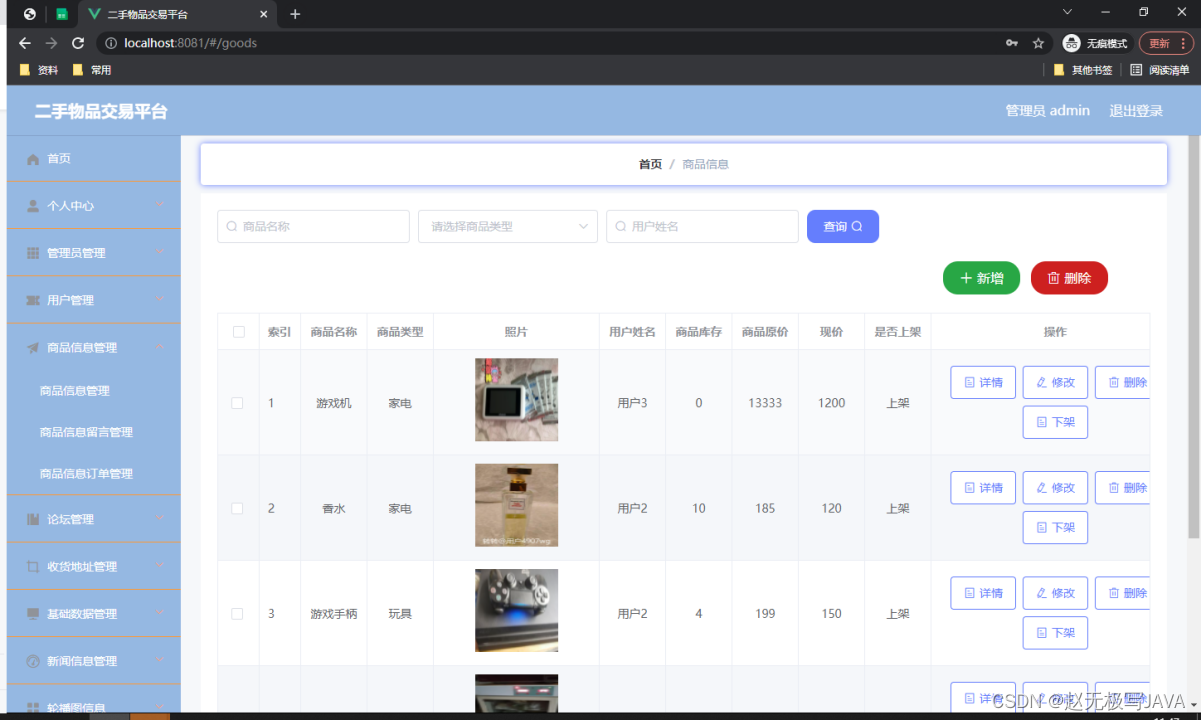Screen dimensions: 1201x720
Task: Click the red 删除 button
Action: [x=1069, y=278]
